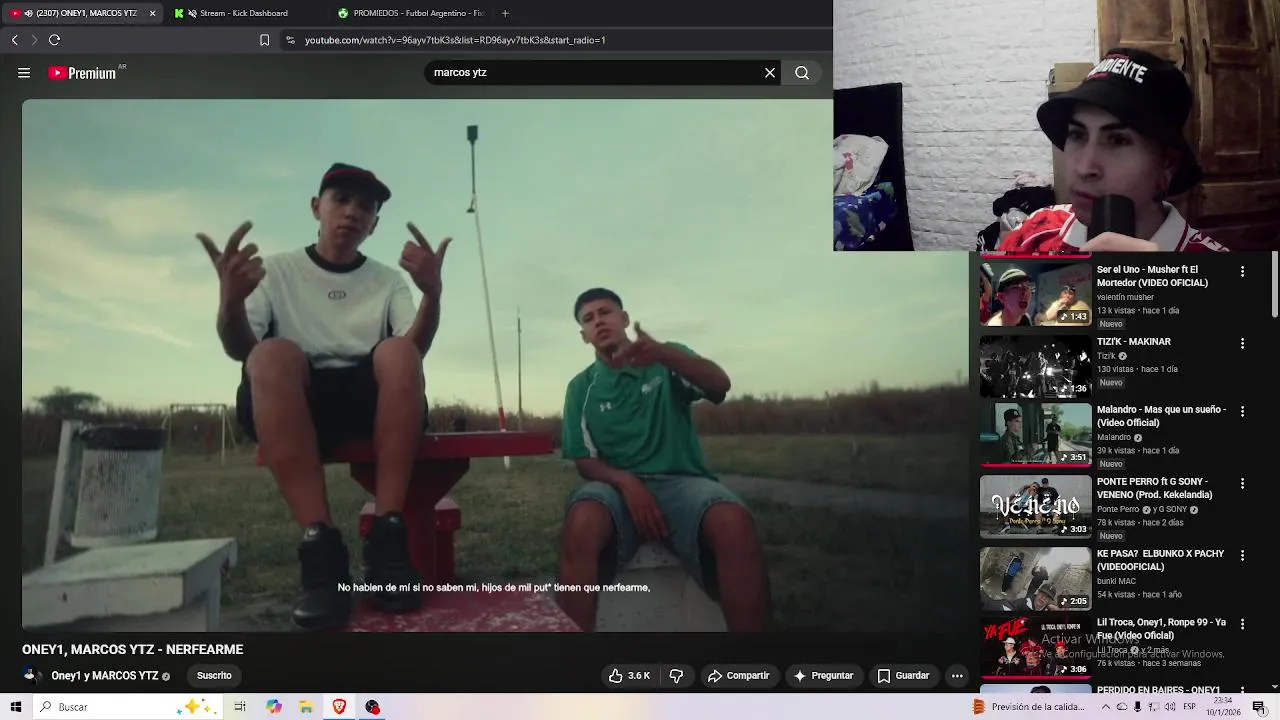Viewport: 1280px width, 720px height.
Task: Click PONTE PERRO ft G SONY title
Action: click(x=1155, y=488)
